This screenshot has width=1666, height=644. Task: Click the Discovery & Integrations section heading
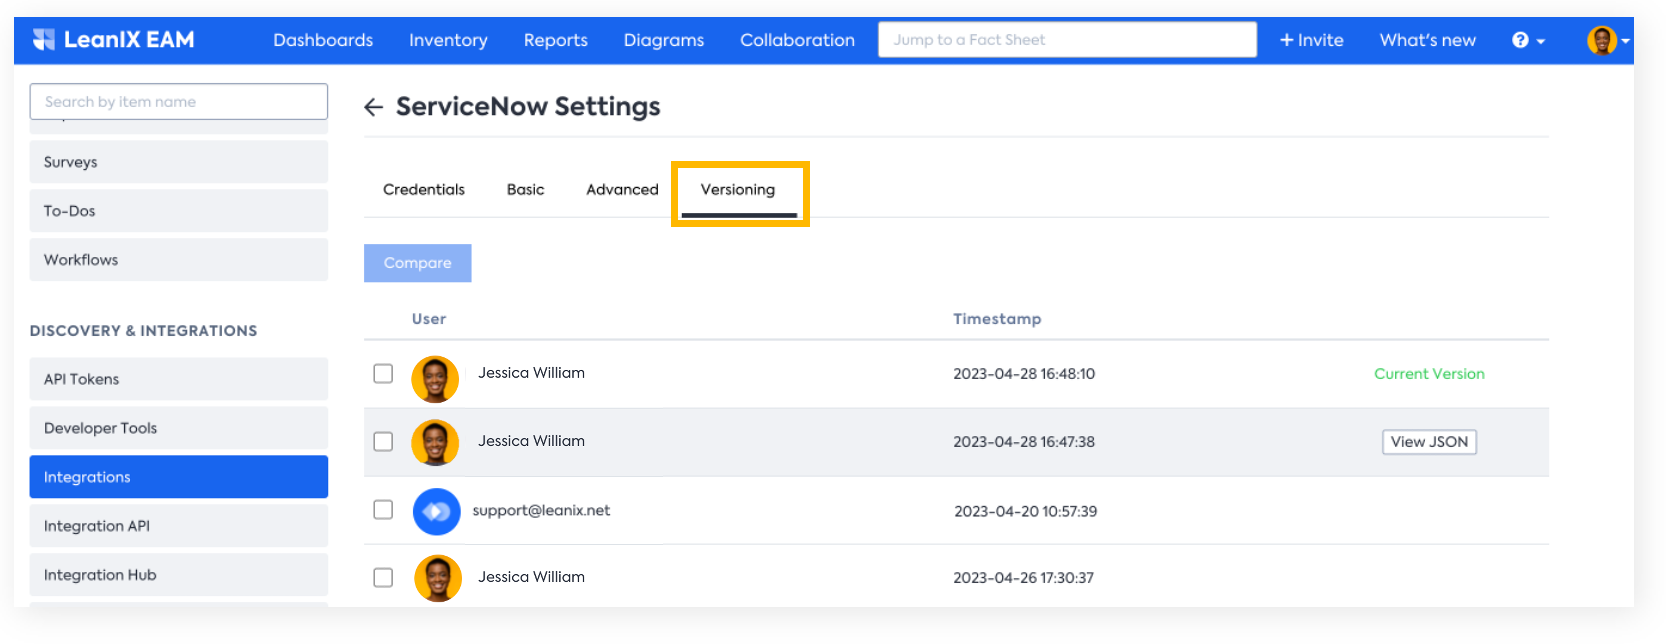click(143, 331)
